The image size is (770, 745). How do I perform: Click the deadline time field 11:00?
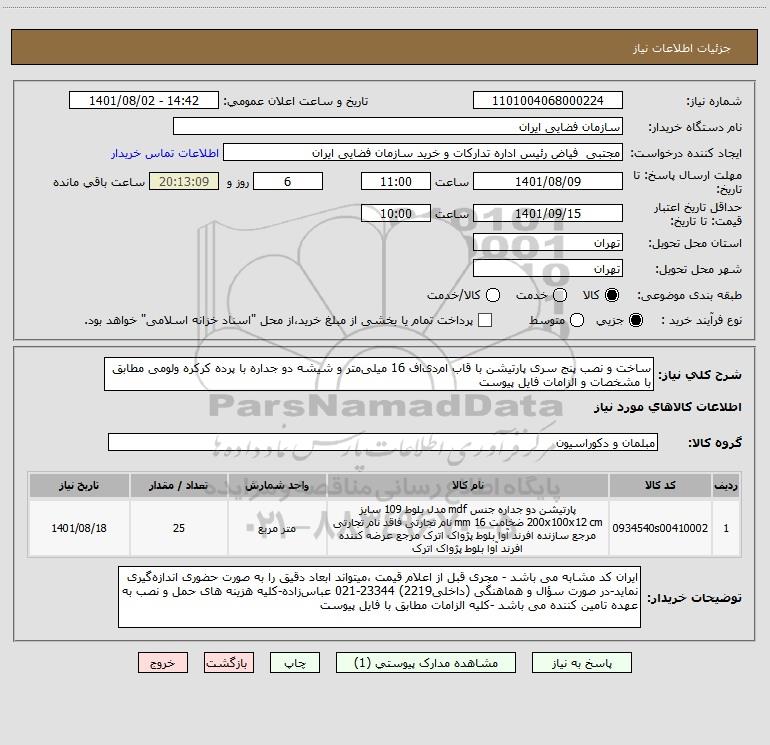396,181
